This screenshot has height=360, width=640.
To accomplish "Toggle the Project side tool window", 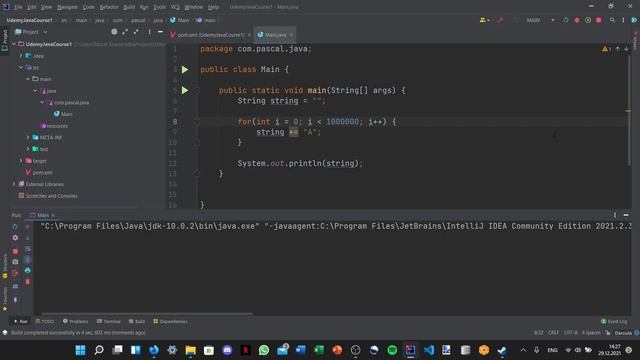I will click(4, 40).
